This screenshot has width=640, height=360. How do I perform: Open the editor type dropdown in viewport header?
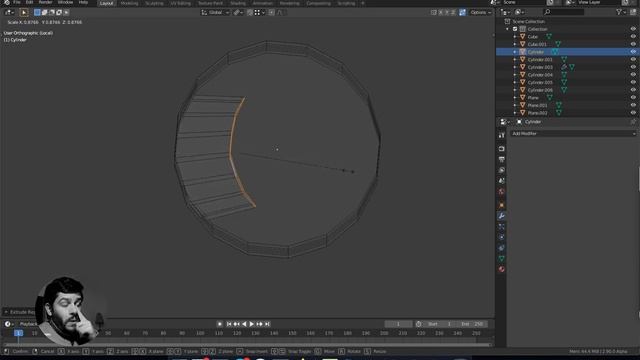click(9, 13)
